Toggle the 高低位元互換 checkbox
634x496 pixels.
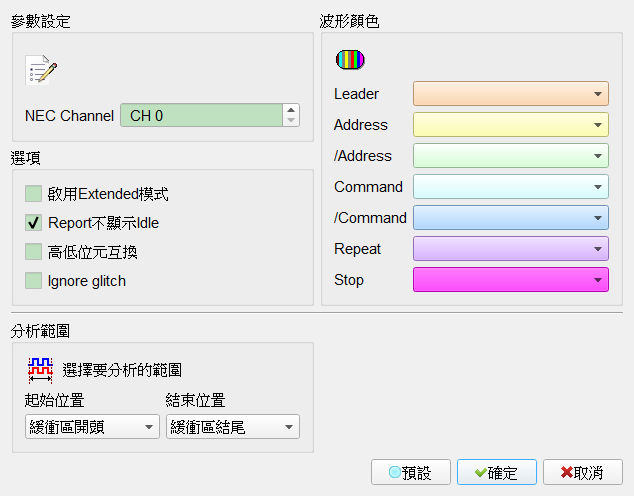coord(34,252)
